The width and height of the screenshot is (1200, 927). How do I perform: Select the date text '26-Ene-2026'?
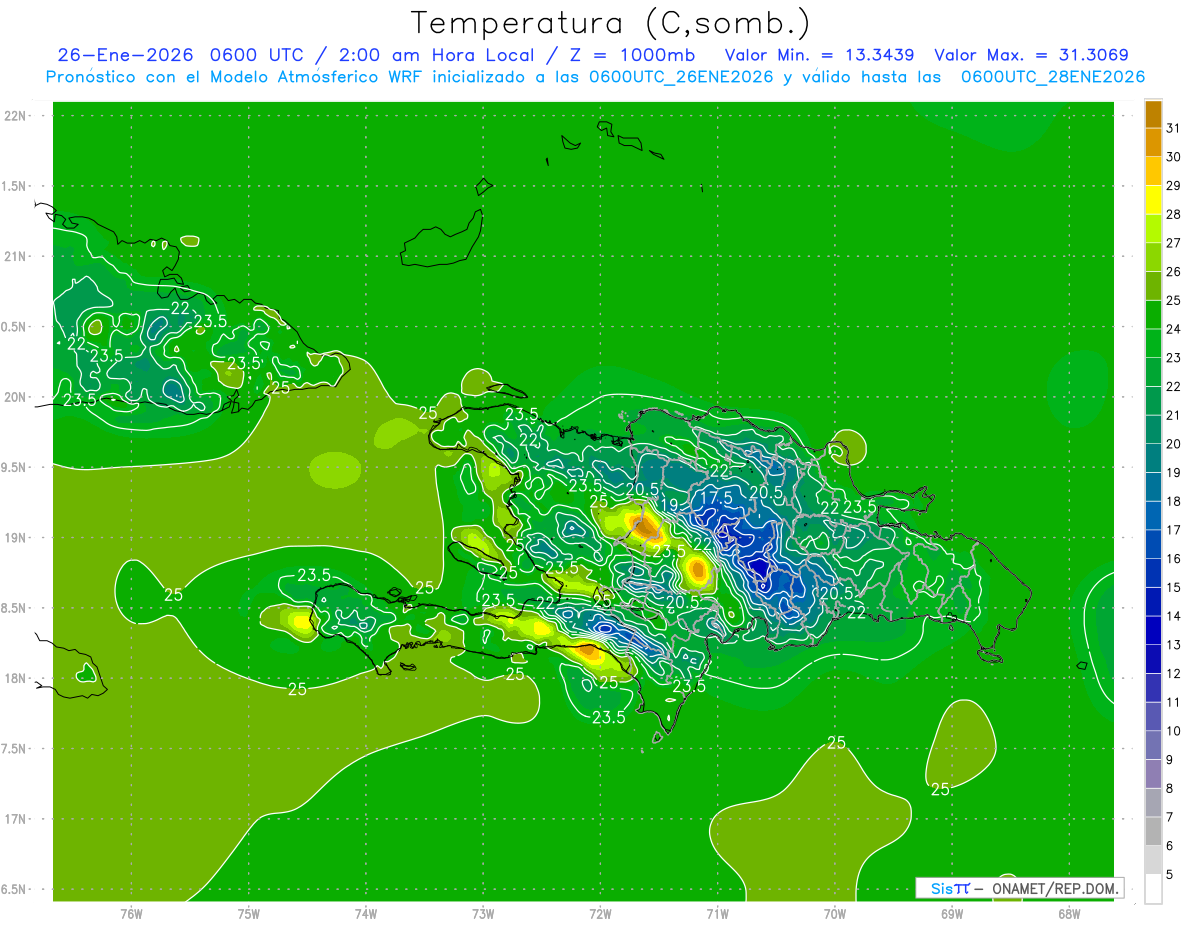(x=125, y=55)
